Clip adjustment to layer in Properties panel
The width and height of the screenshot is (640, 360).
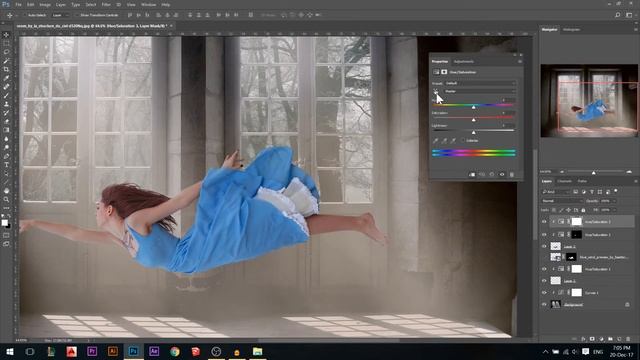472,175
